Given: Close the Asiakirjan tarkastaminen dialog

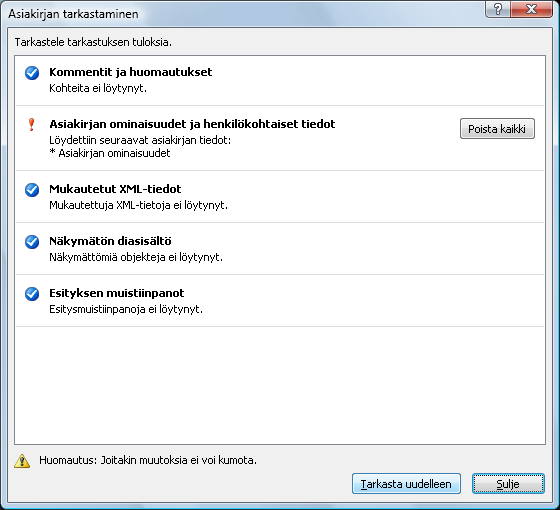Looking at the screenshot, I should click(x=531, y=9).
